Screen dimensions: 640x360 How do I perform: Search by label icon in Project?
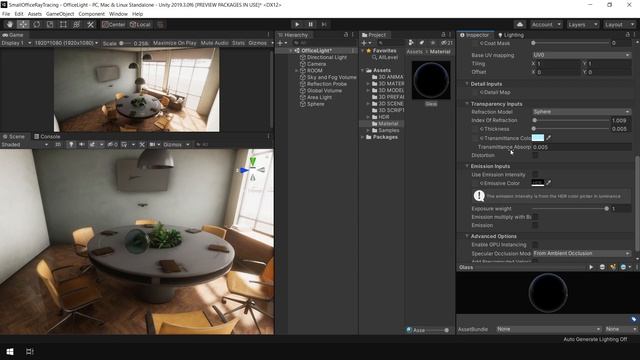422,43
